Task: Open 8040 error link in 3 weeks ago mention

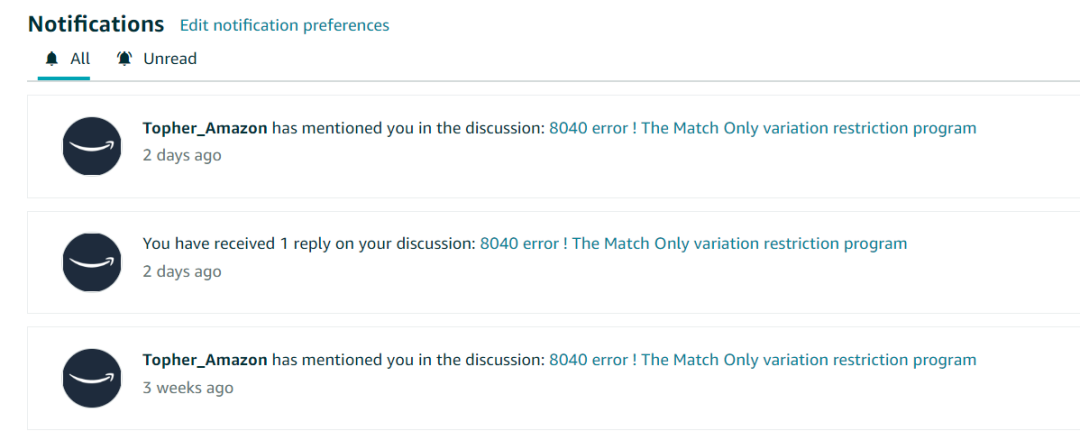Action: click(762, 360)
